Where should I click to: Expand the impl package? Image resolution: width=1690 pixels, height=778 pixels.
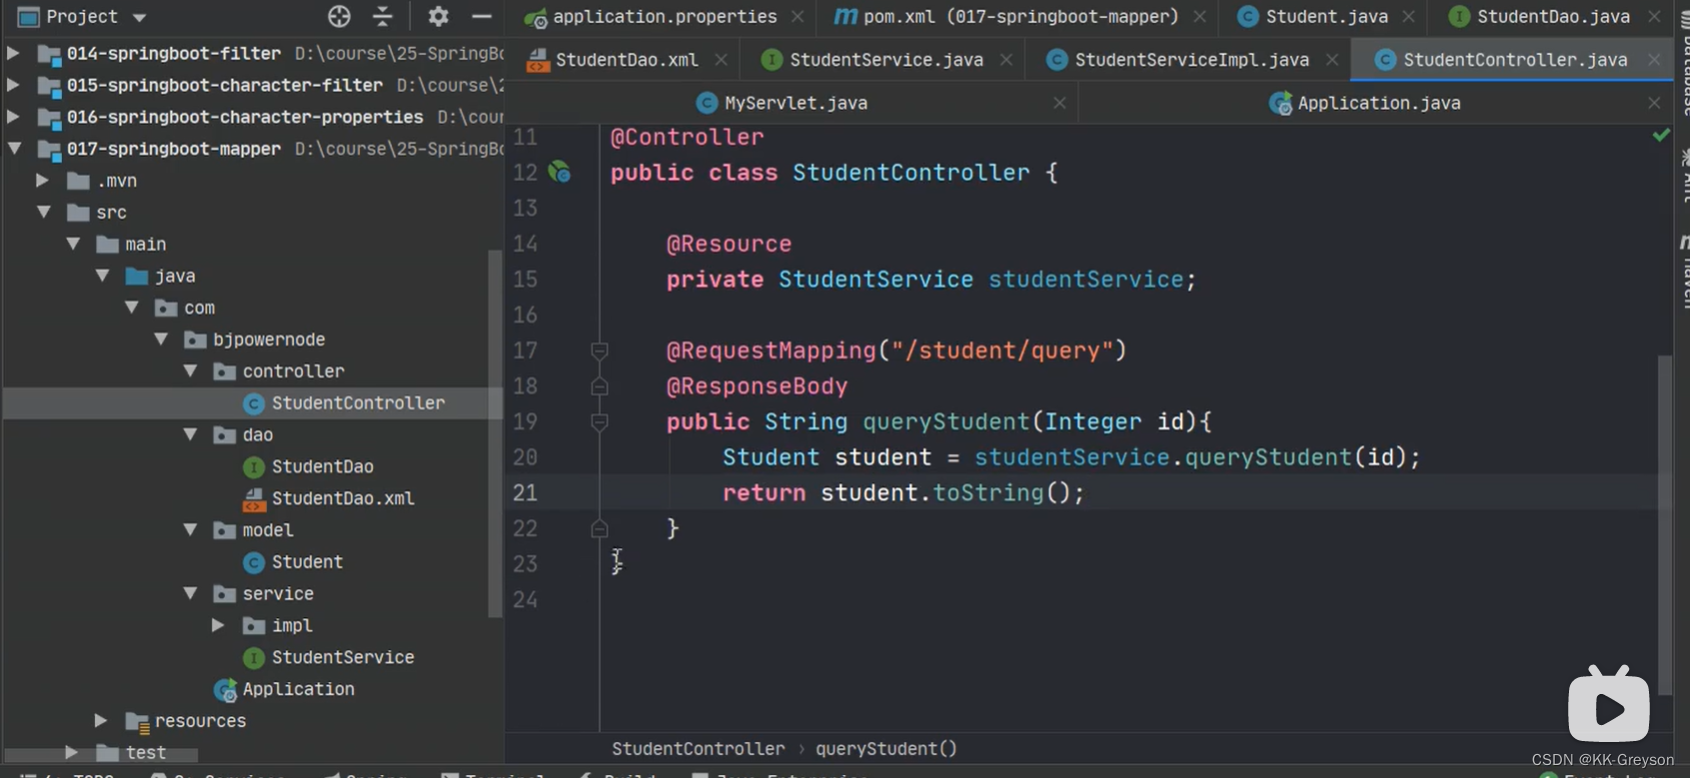[x=218, y=626]
